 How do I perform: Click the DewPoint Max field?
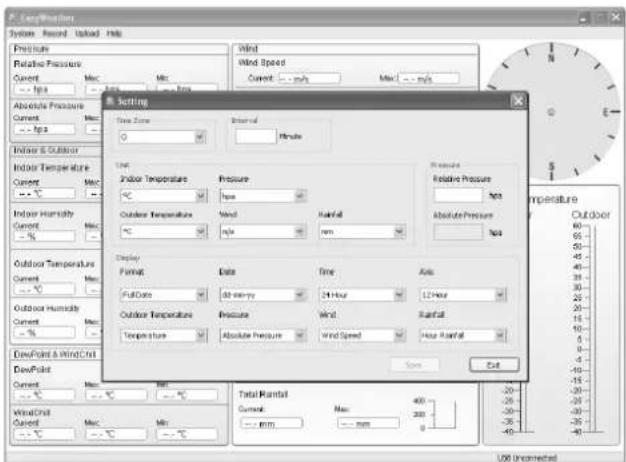tap(116, 396)
